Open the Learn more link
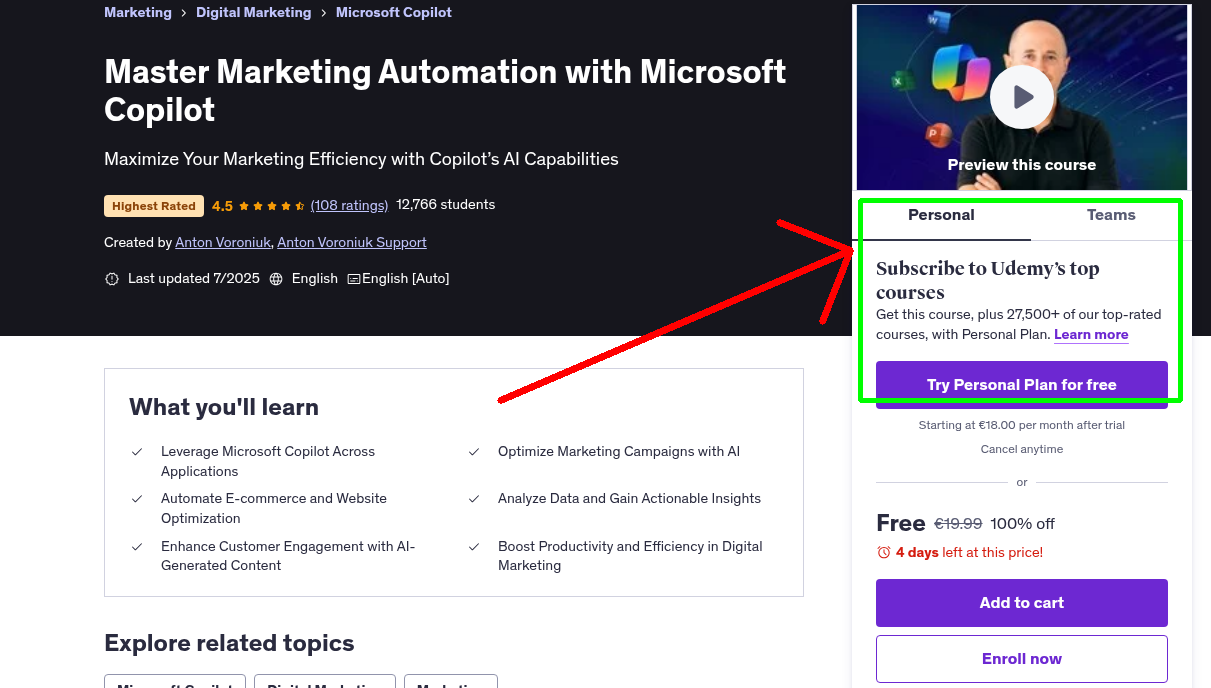Viewport: 1211px width, 688px height. point(1091,335)
